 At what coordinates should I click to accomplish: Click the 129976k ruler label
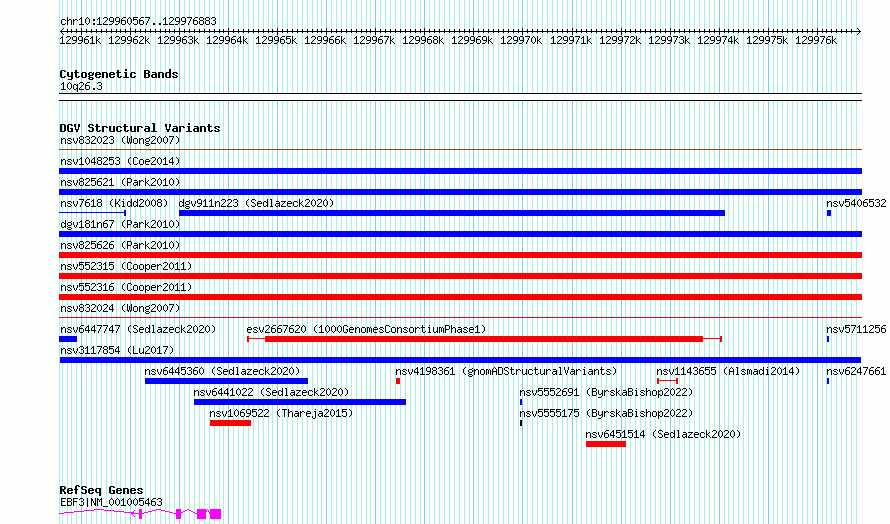(x=816, y=40)
